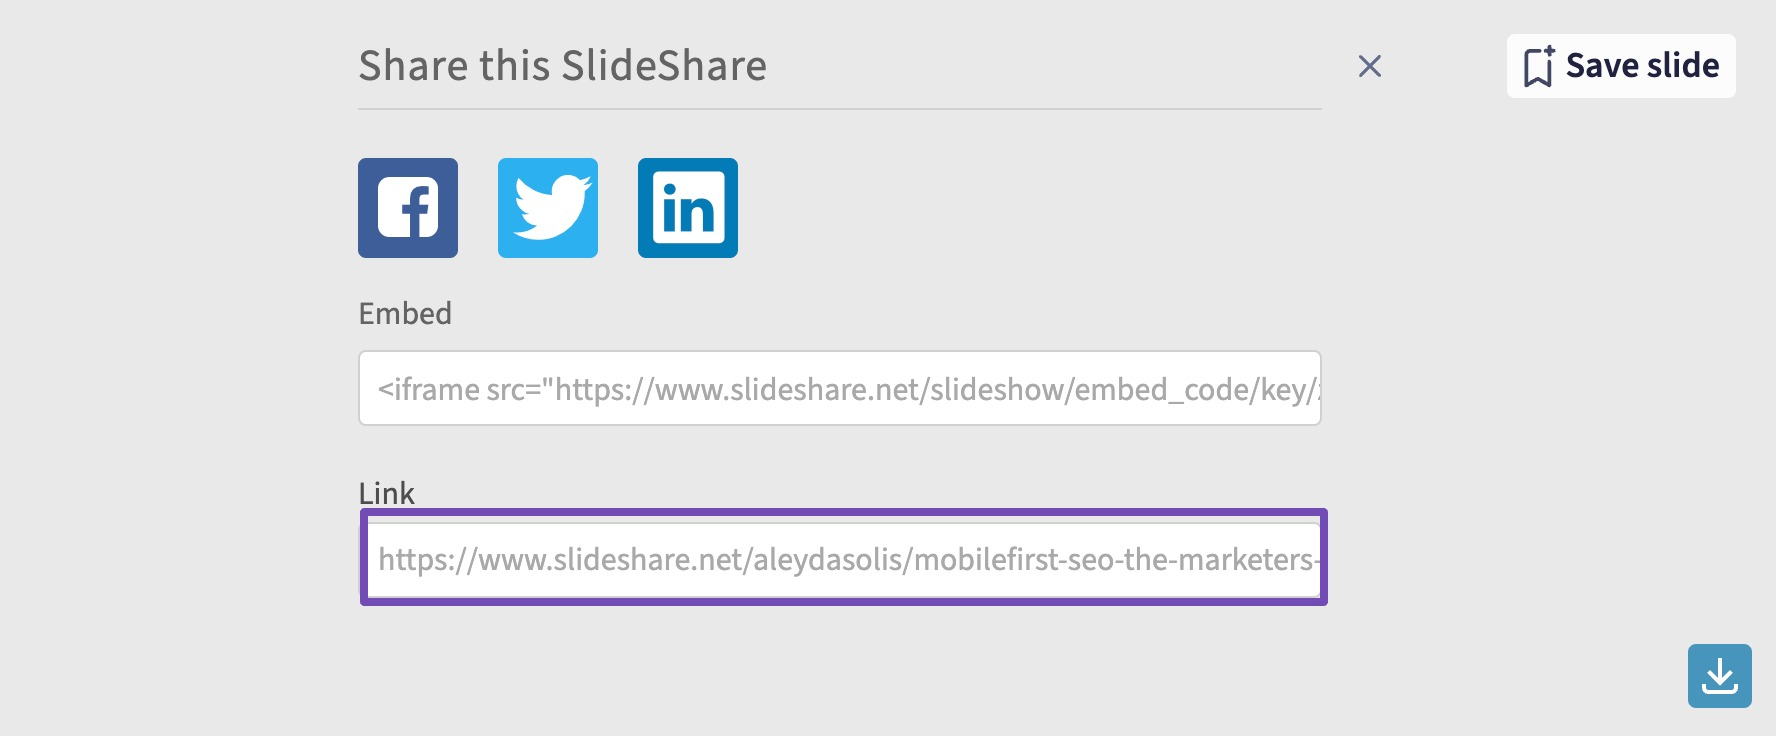
Task: Share the SlideShare on Facebook
Action: point(408,208)
